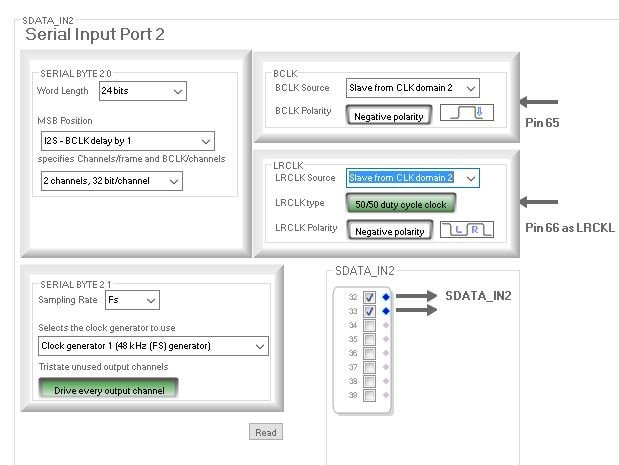Check channel 36 checkbox

(369, 353)
